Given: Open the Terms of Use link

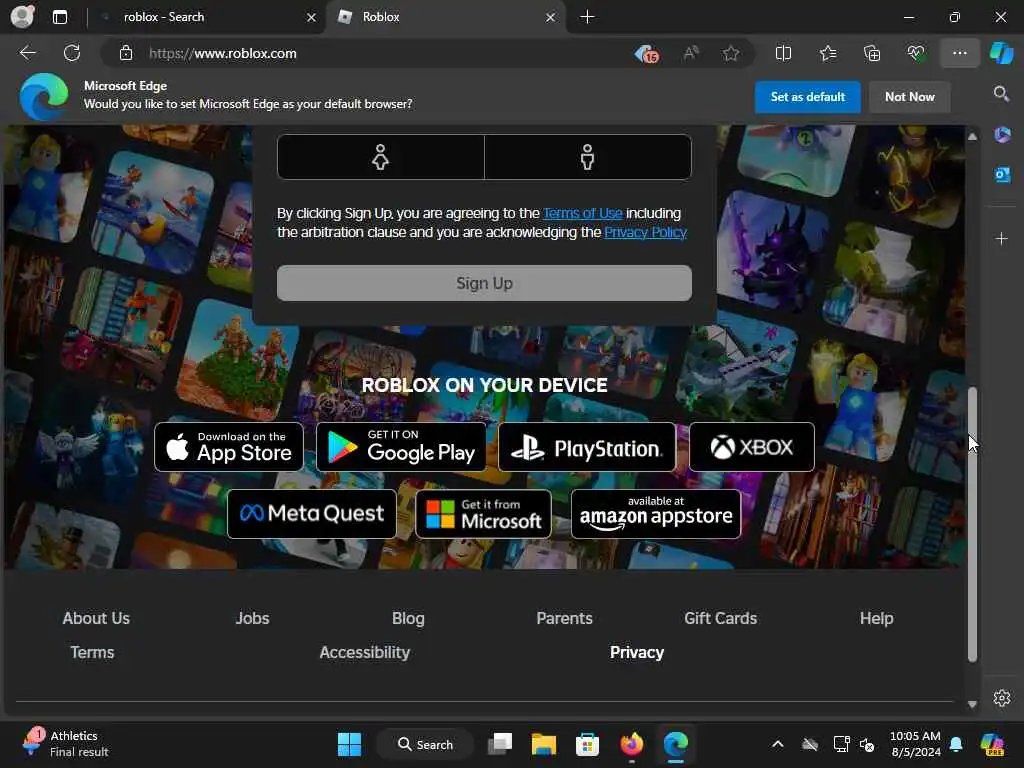Looking at the screenshot, I should point(583,214).
